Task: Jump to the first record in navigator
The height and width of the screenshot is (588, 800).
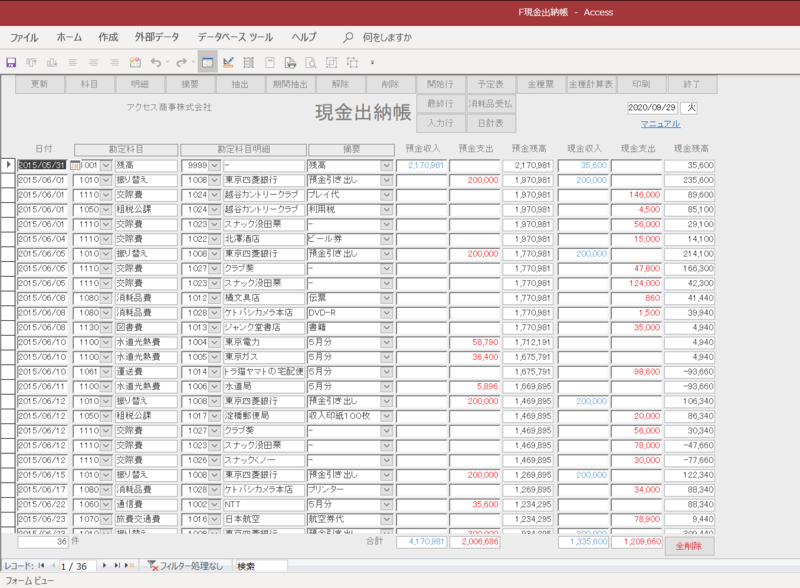Action: click(x=41, y=566)
